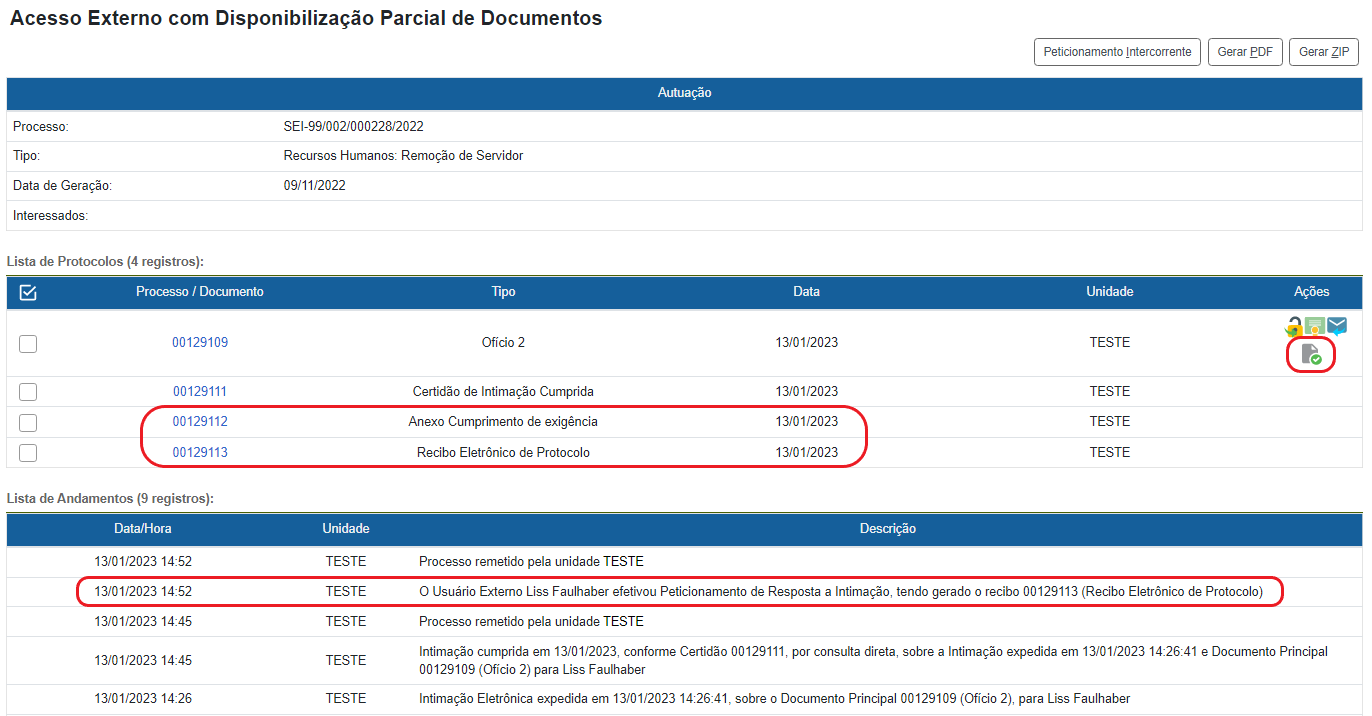1372x716 pixels.
Task: Click the Data column header in protocol list
Action: click(806, 292)
